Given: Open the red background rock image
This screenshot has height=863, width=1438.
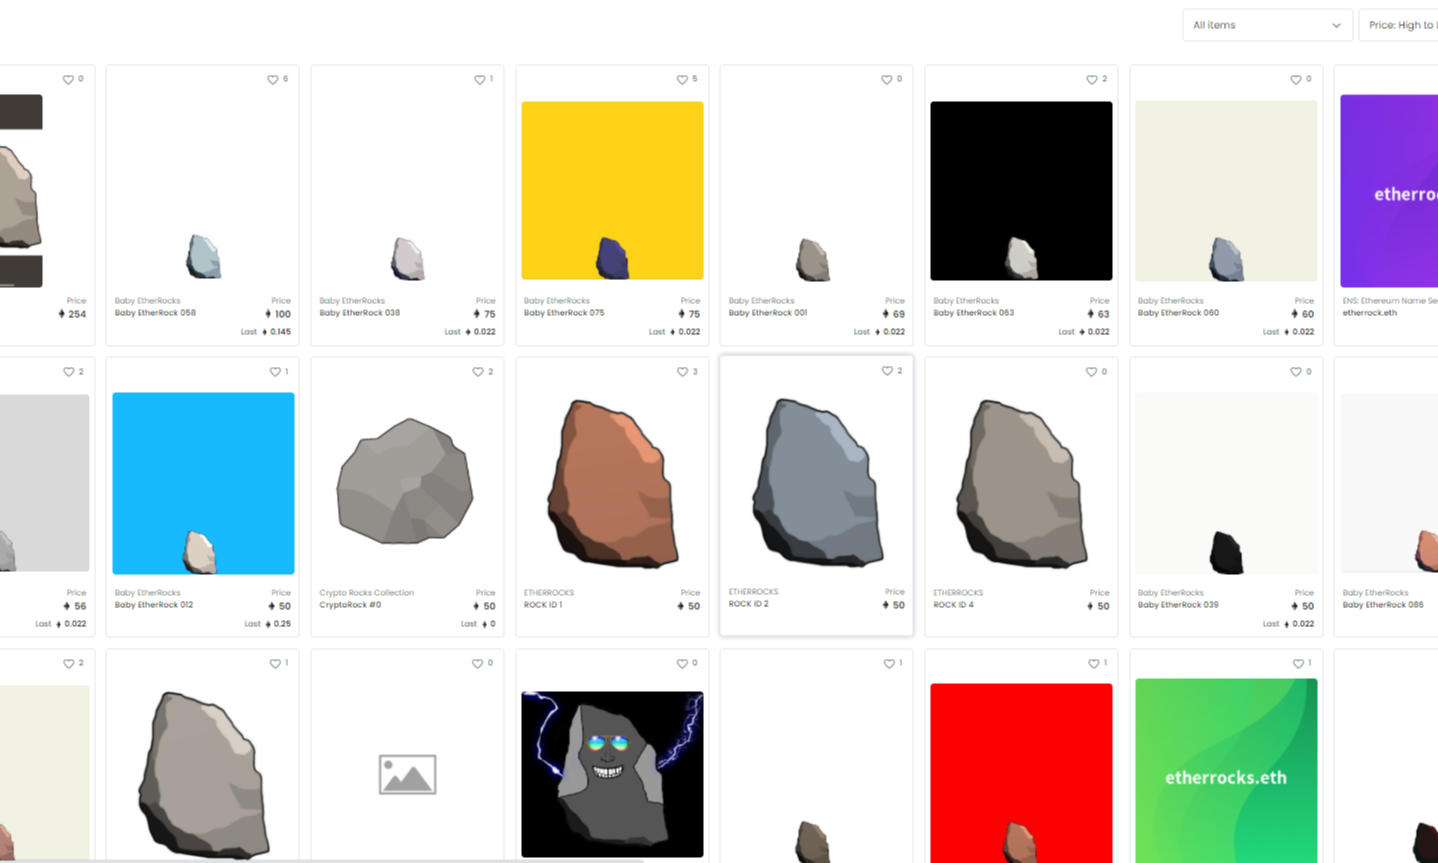Looking at the screenshot, I should tap(1021, 773).
